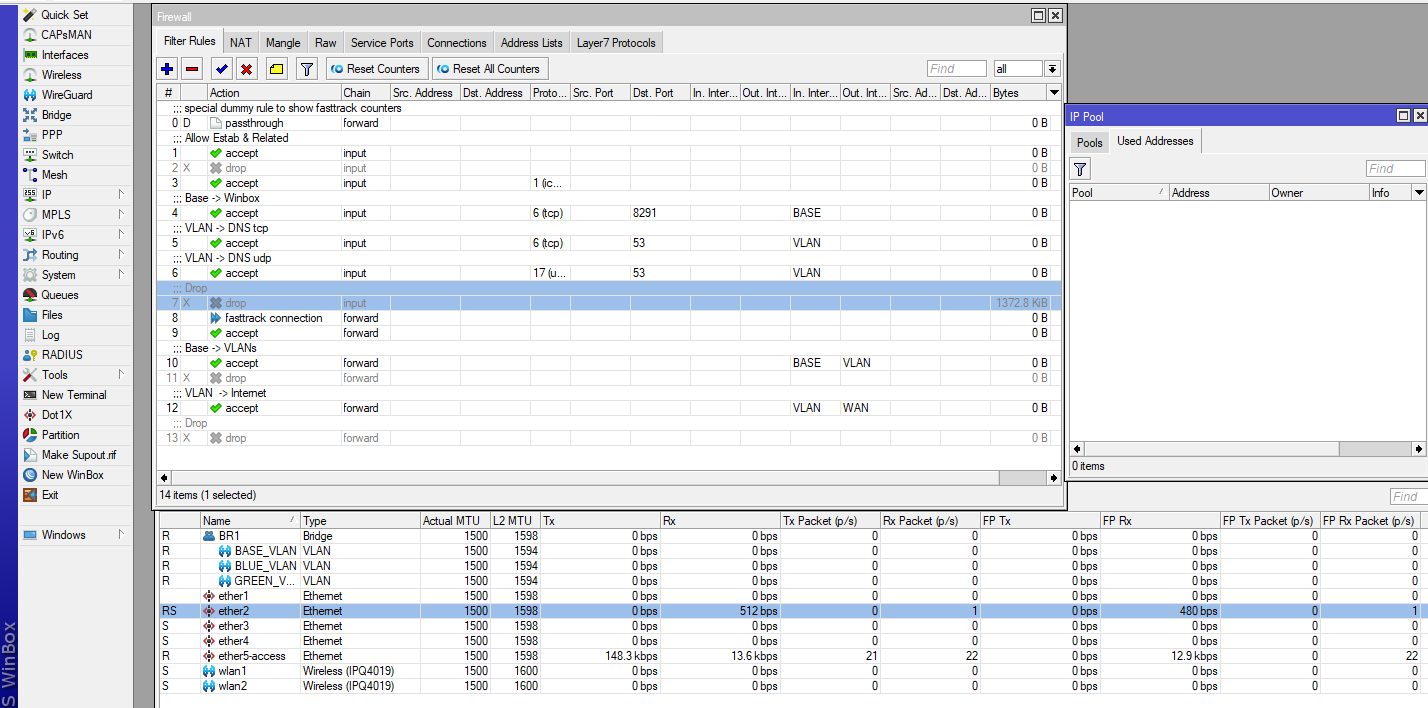Open Mesh in the sidebar
This screenshot has width=1428, height=708.
[x=56, y=175]
